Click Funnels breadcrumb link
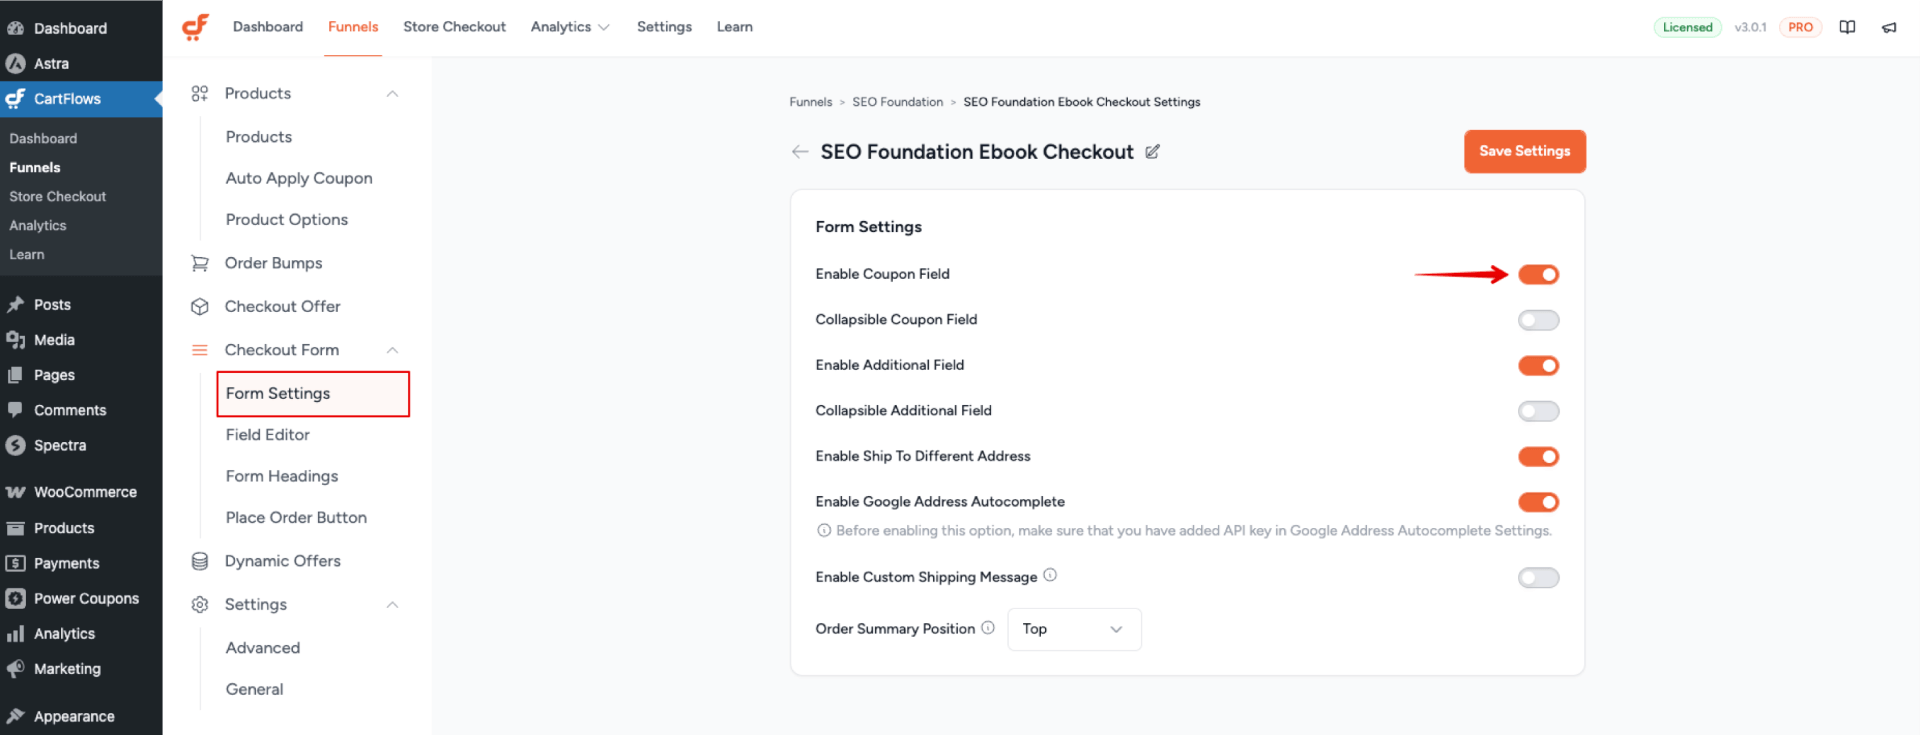The image size is (1920, 735). tap(811, 102)
